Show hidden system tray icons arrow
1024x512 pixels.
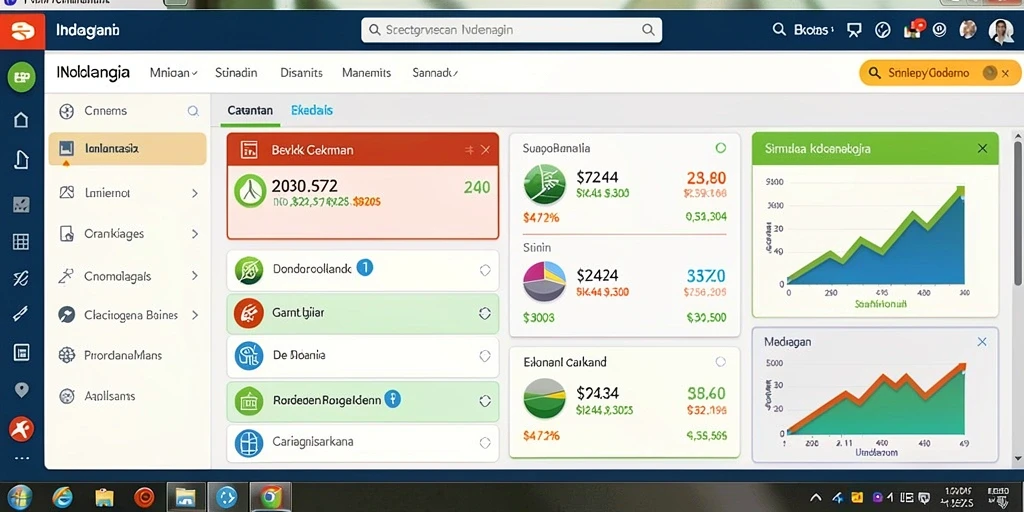click(817, 497)
